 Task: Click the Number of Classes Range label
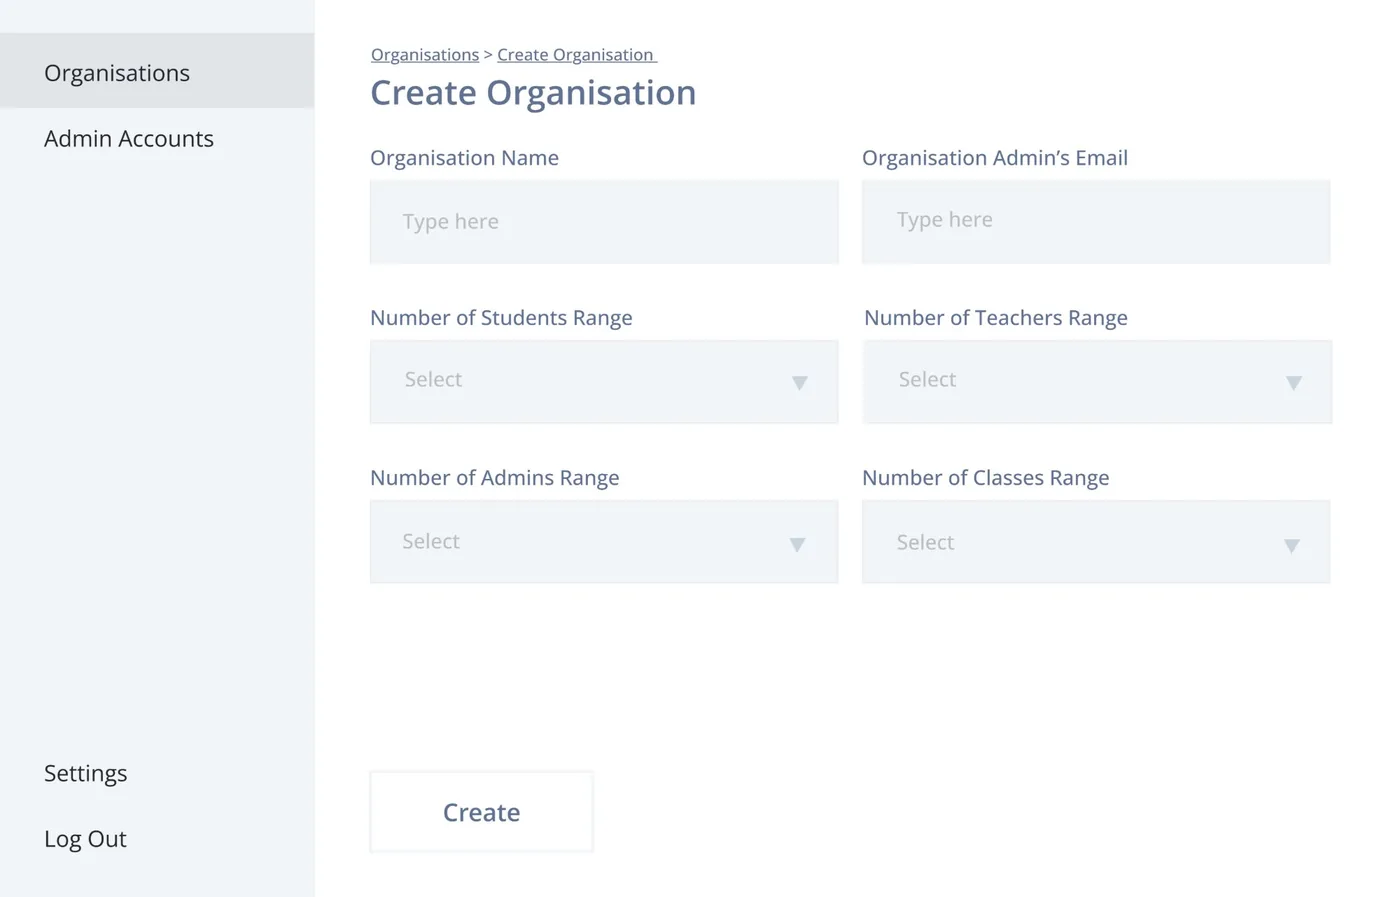(986, 477)
